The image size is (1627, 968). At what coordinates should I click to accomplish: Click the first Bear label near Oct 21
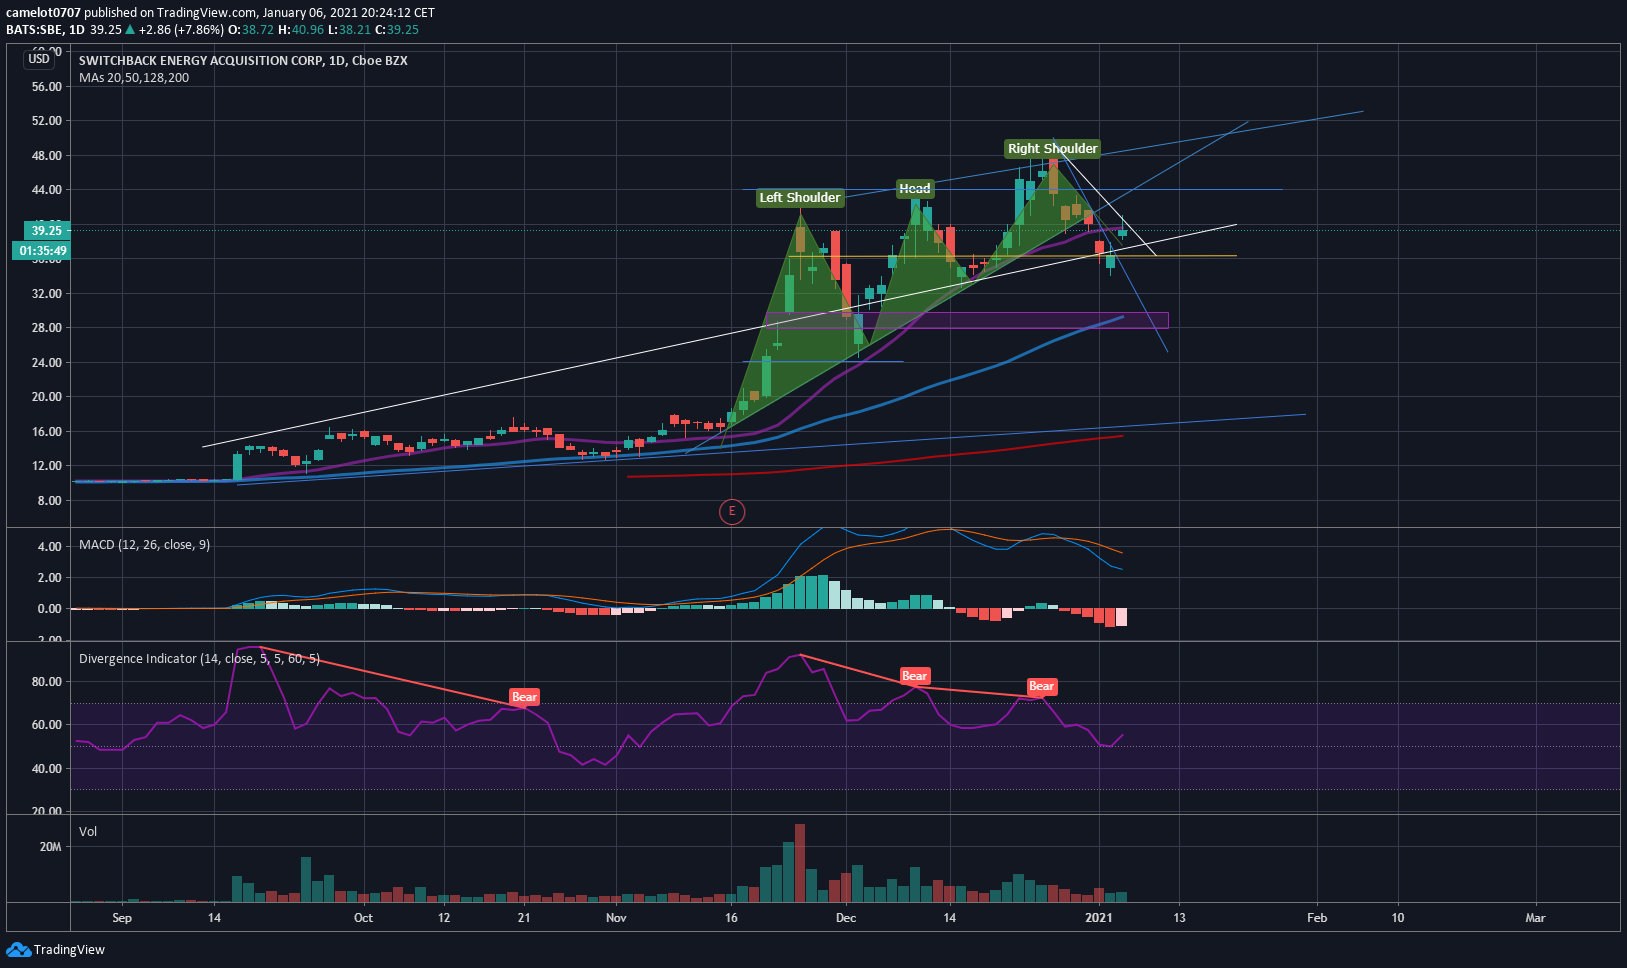[524, 697]
